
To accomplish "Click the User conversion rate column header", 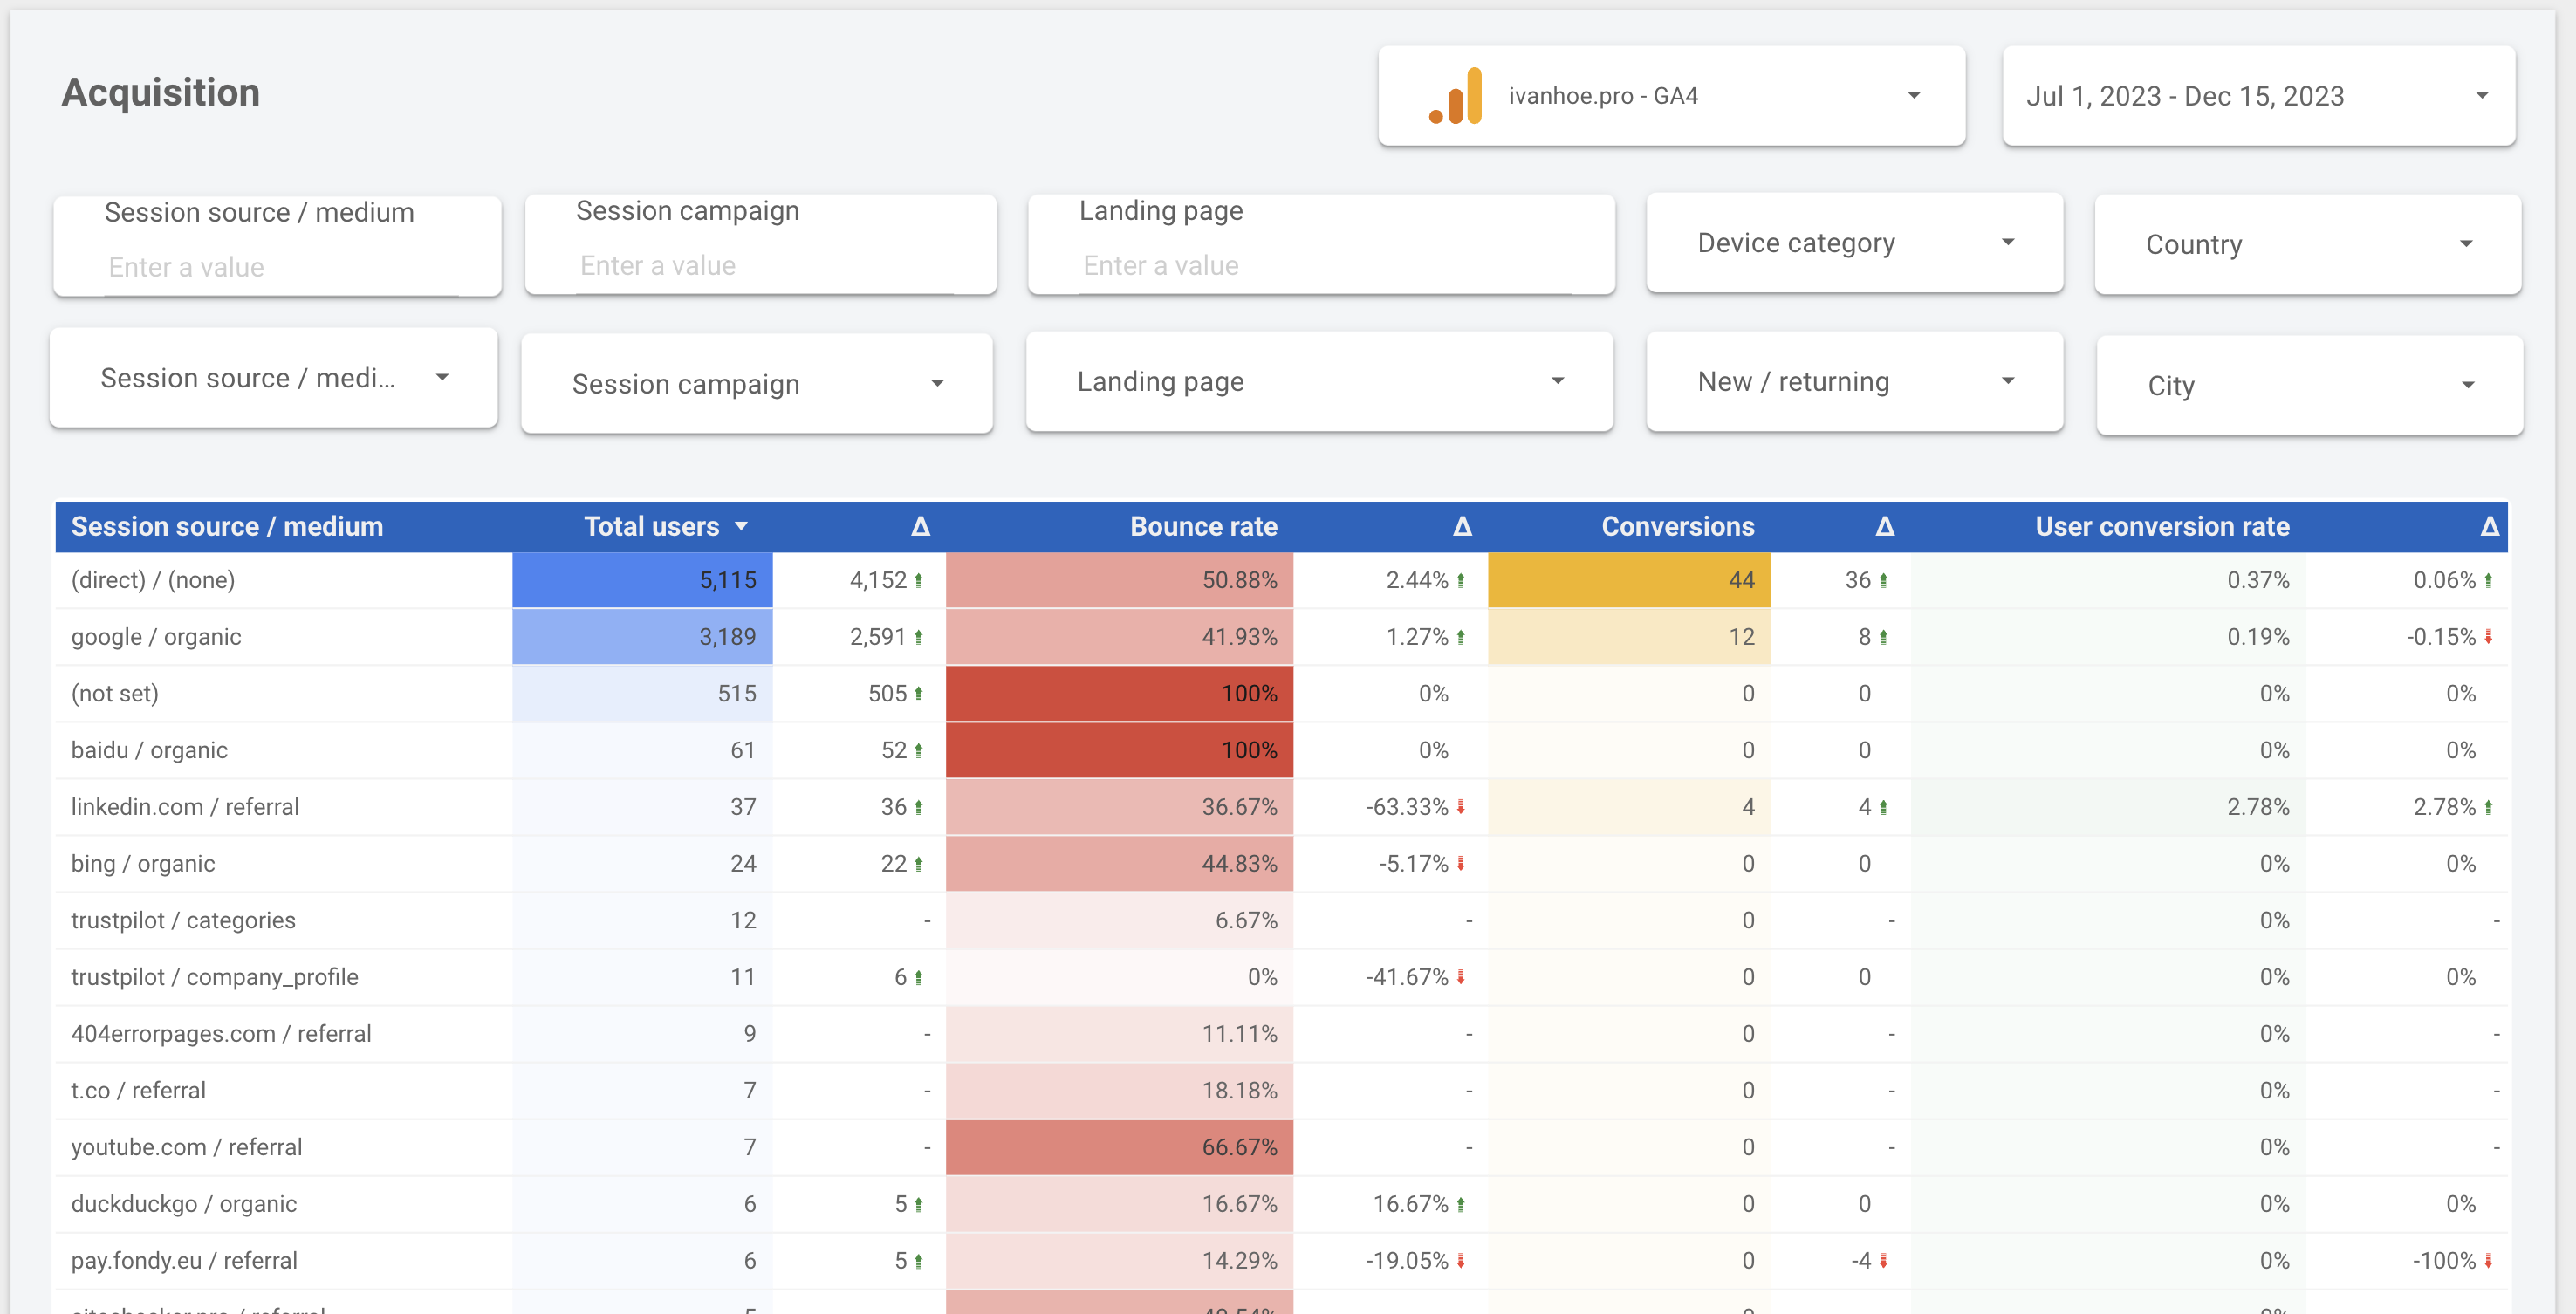I will click(2162, 527).
